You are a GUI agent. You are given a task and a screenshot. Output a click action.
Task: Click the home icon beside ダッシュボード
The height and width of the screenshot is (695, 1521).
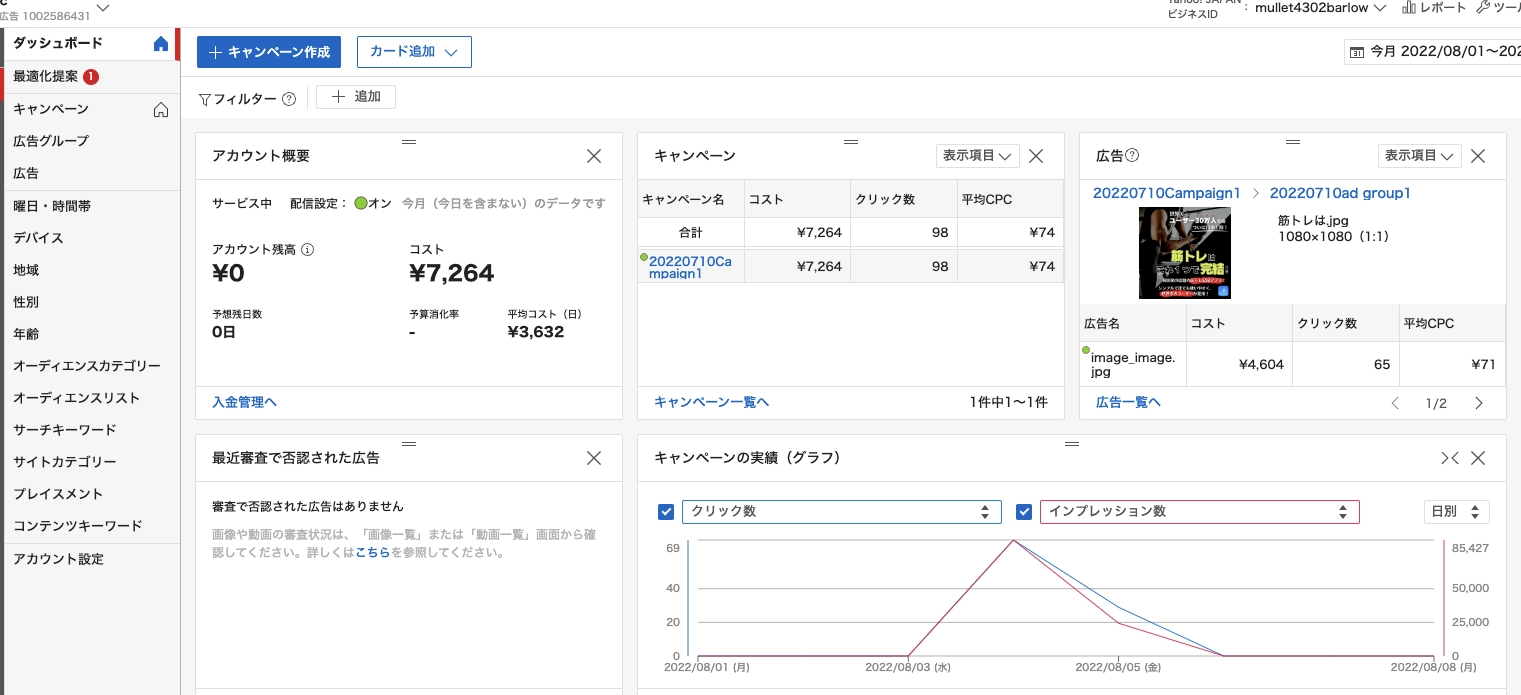point(161,44)
